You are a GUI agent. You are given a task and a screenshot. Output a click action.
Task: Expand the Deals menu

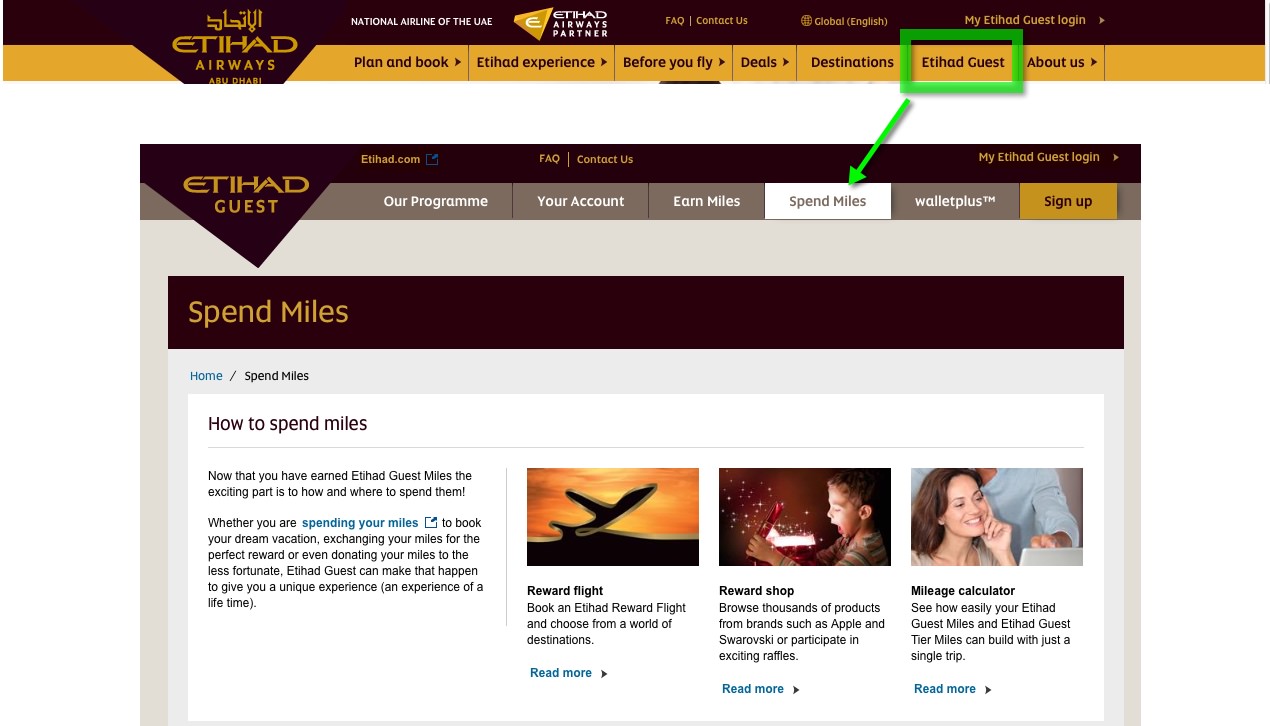(x=765, y=62)
